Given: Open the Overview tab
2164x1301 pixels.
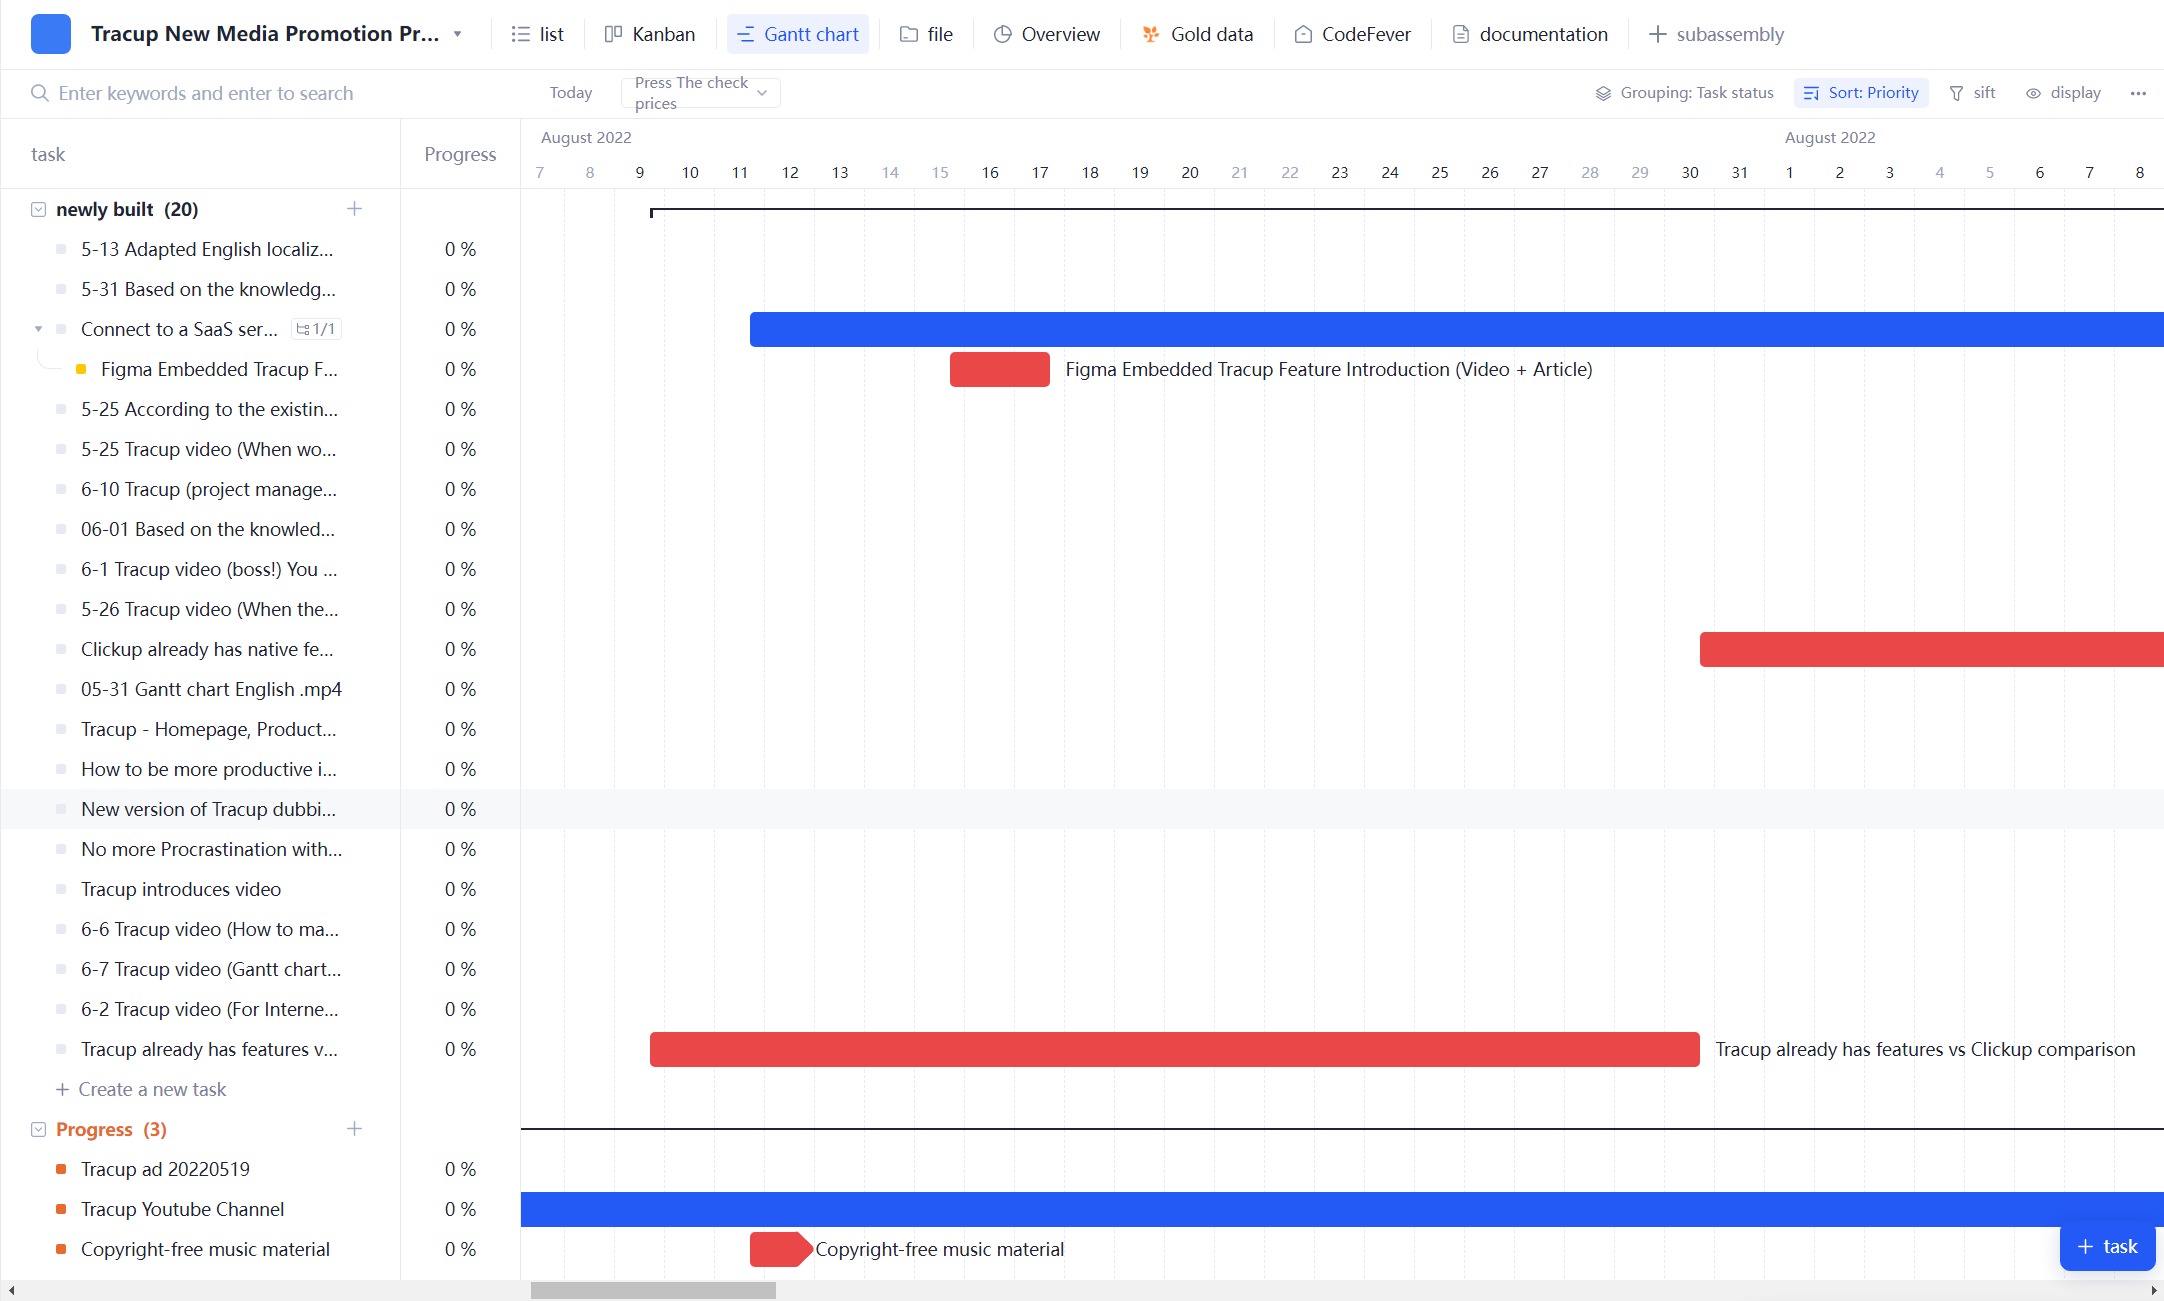Looking at the screenshot, I should tap(1046, 34).
